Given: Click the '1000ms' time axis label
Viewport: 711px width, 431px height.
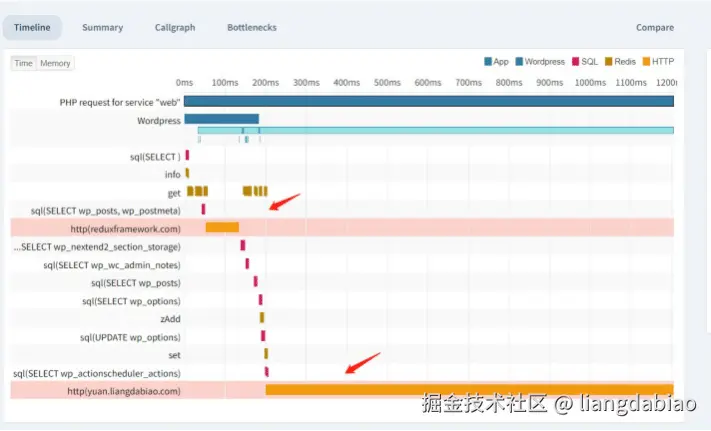Looking at the screenshot, I should tap(590, 82).
